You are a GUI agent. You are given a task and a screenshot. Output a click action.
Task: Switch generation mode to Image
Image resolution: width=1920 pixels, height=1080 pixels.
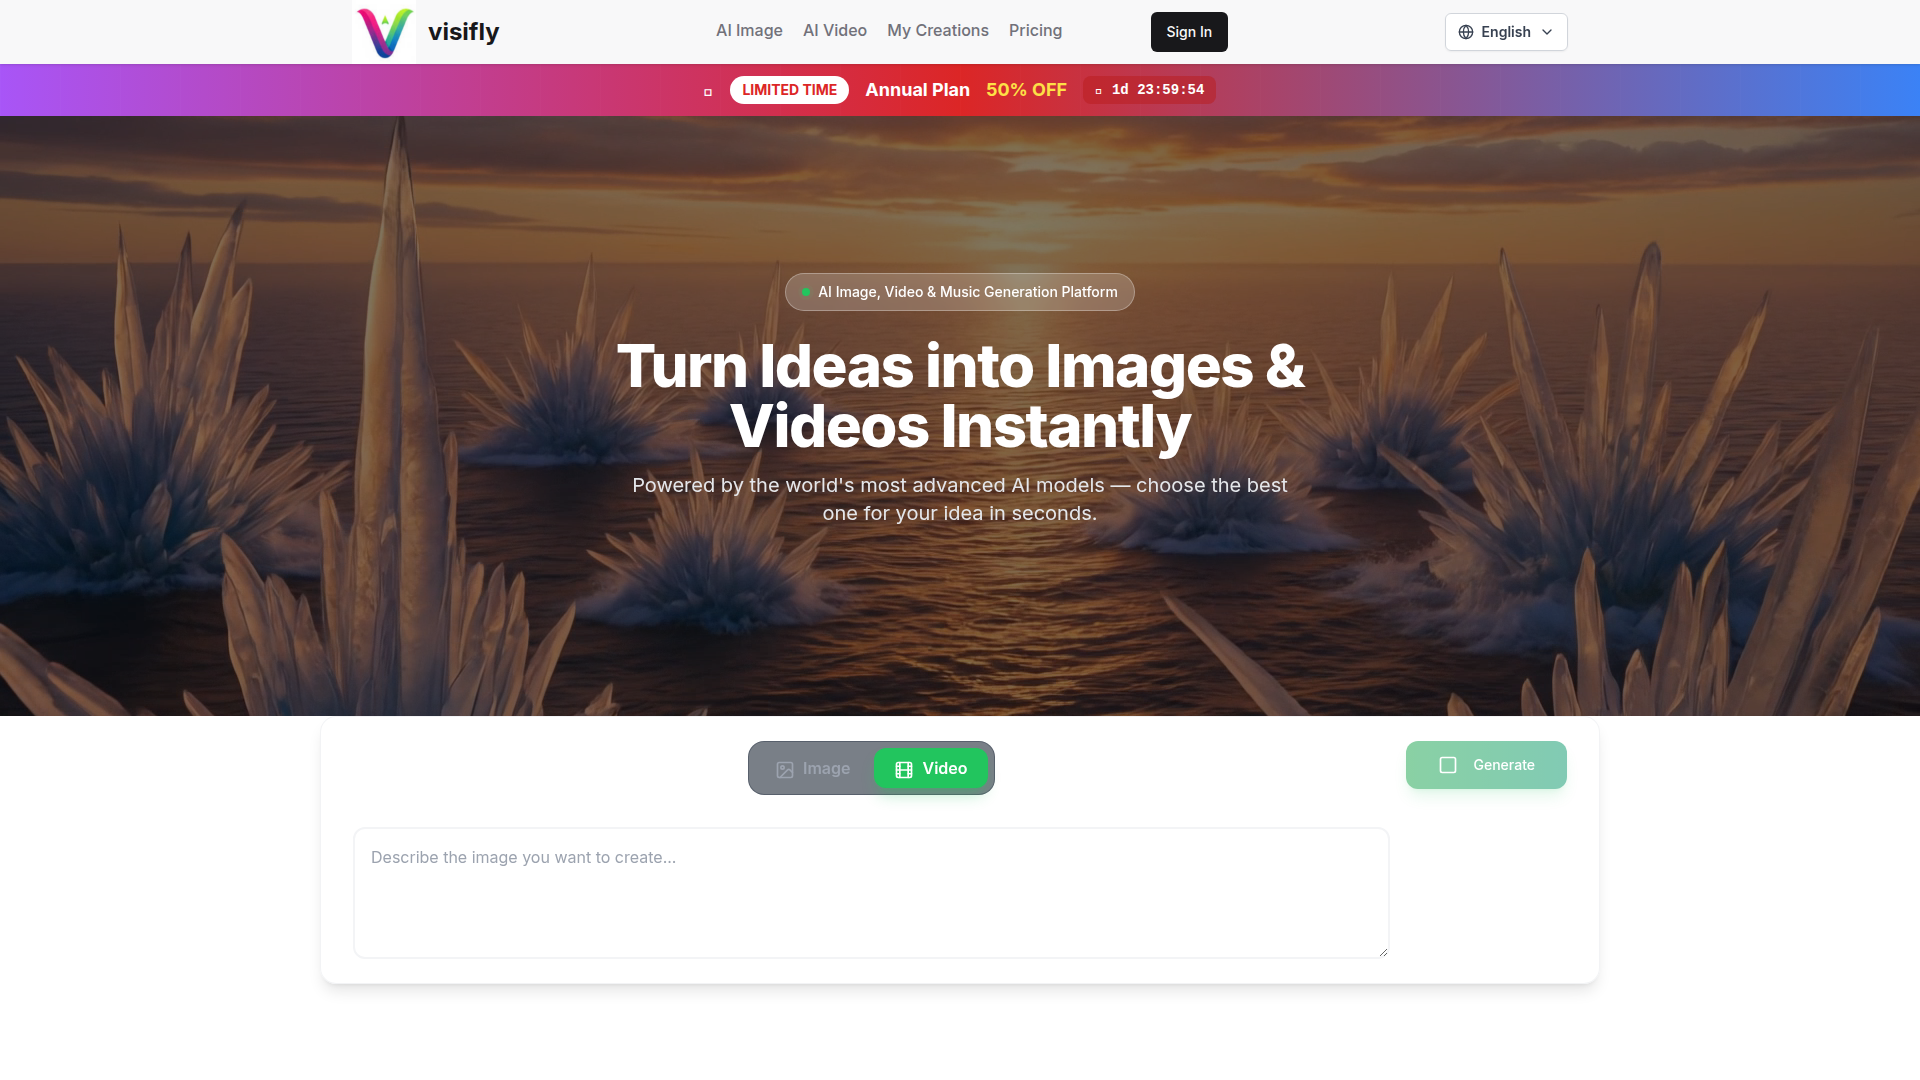coord(813,769)
